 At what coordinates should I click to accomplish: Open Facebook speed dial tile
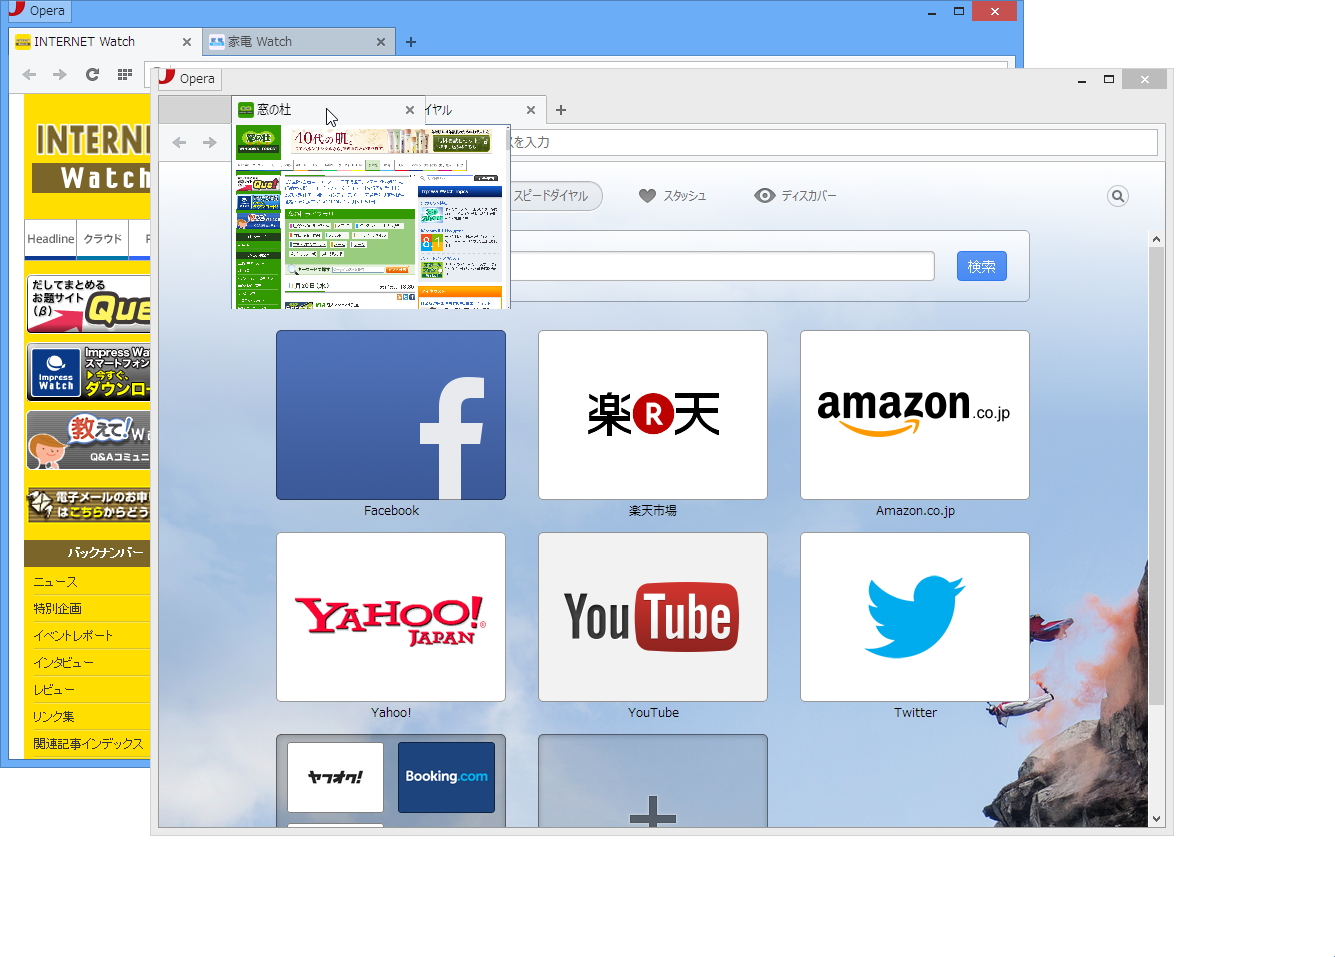[391, 415]
